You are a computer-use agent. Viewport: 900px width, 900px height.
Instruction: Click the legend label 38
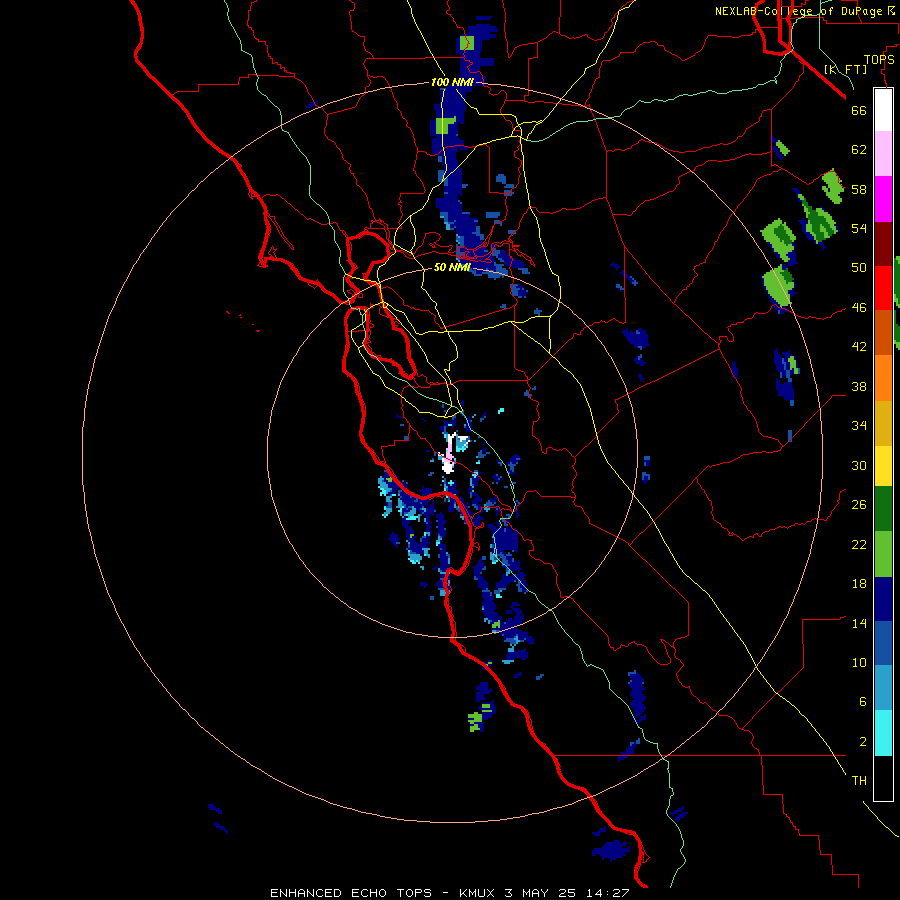(x=859, y=386)
